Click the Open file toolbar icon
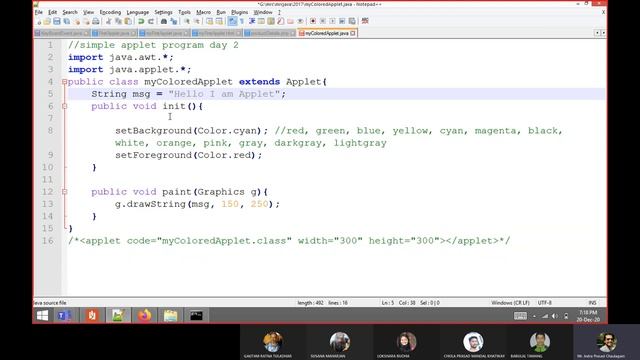The height and width of the screenshot is (360, 640). 47,21
